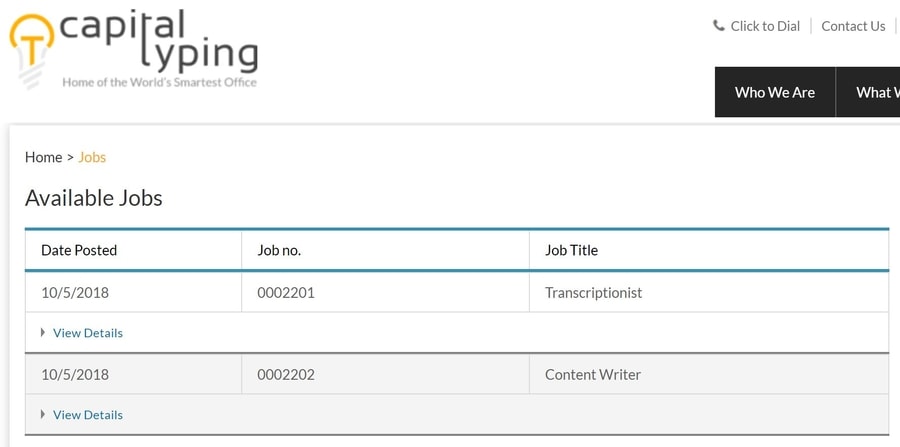
Task: Click the phone icon beside Click to Dial
Action: [x=719, y=26]
